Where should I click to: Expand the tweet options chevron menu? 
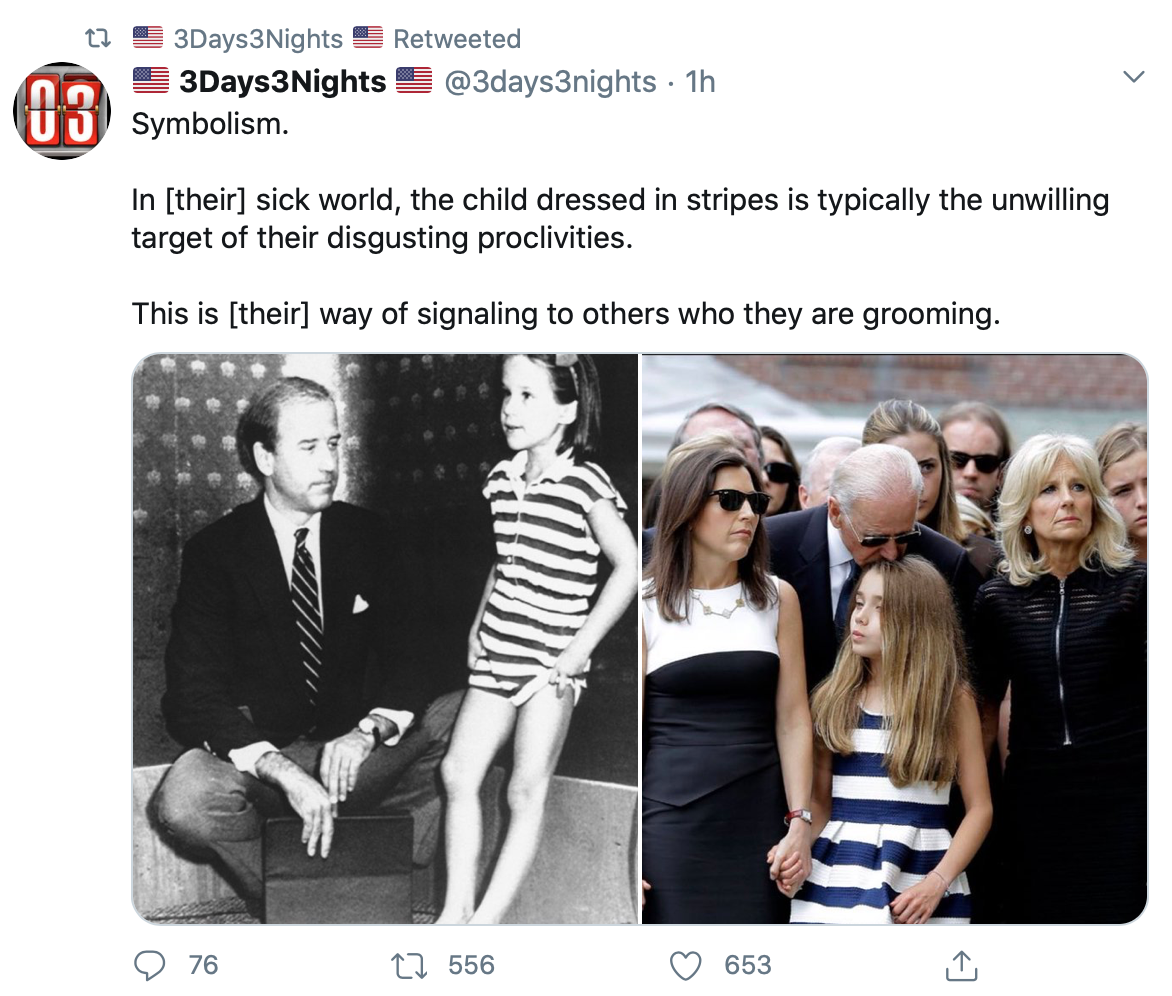(x=1133, y=78)
